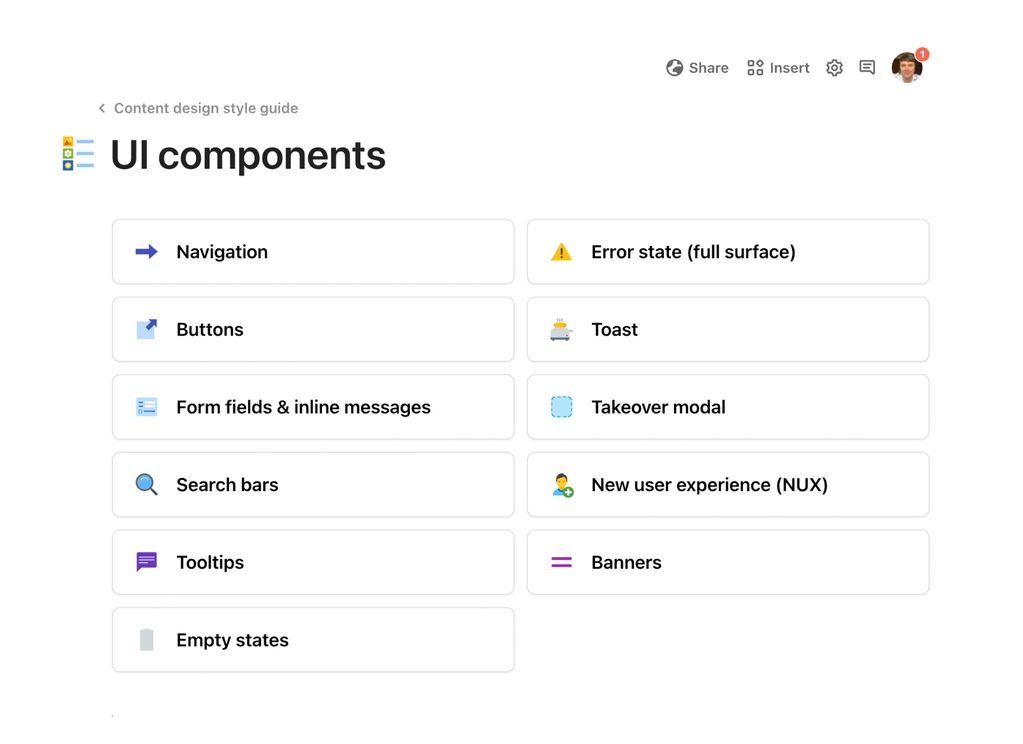
Task: Click the purple speech bubble Tooltips icon
Action: click(147, 562)
